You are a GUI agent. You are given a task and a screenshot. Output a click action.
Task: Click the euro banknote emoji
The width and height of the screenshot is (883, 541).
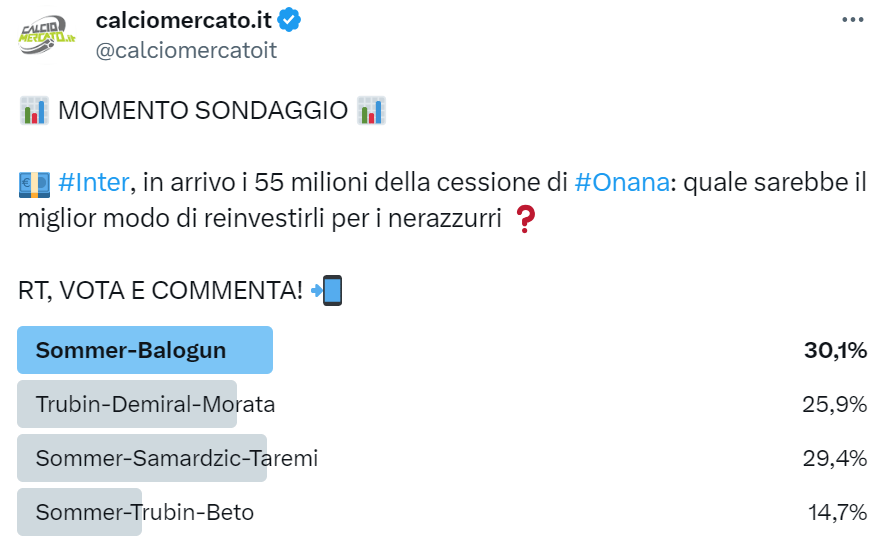coord(34,183)
